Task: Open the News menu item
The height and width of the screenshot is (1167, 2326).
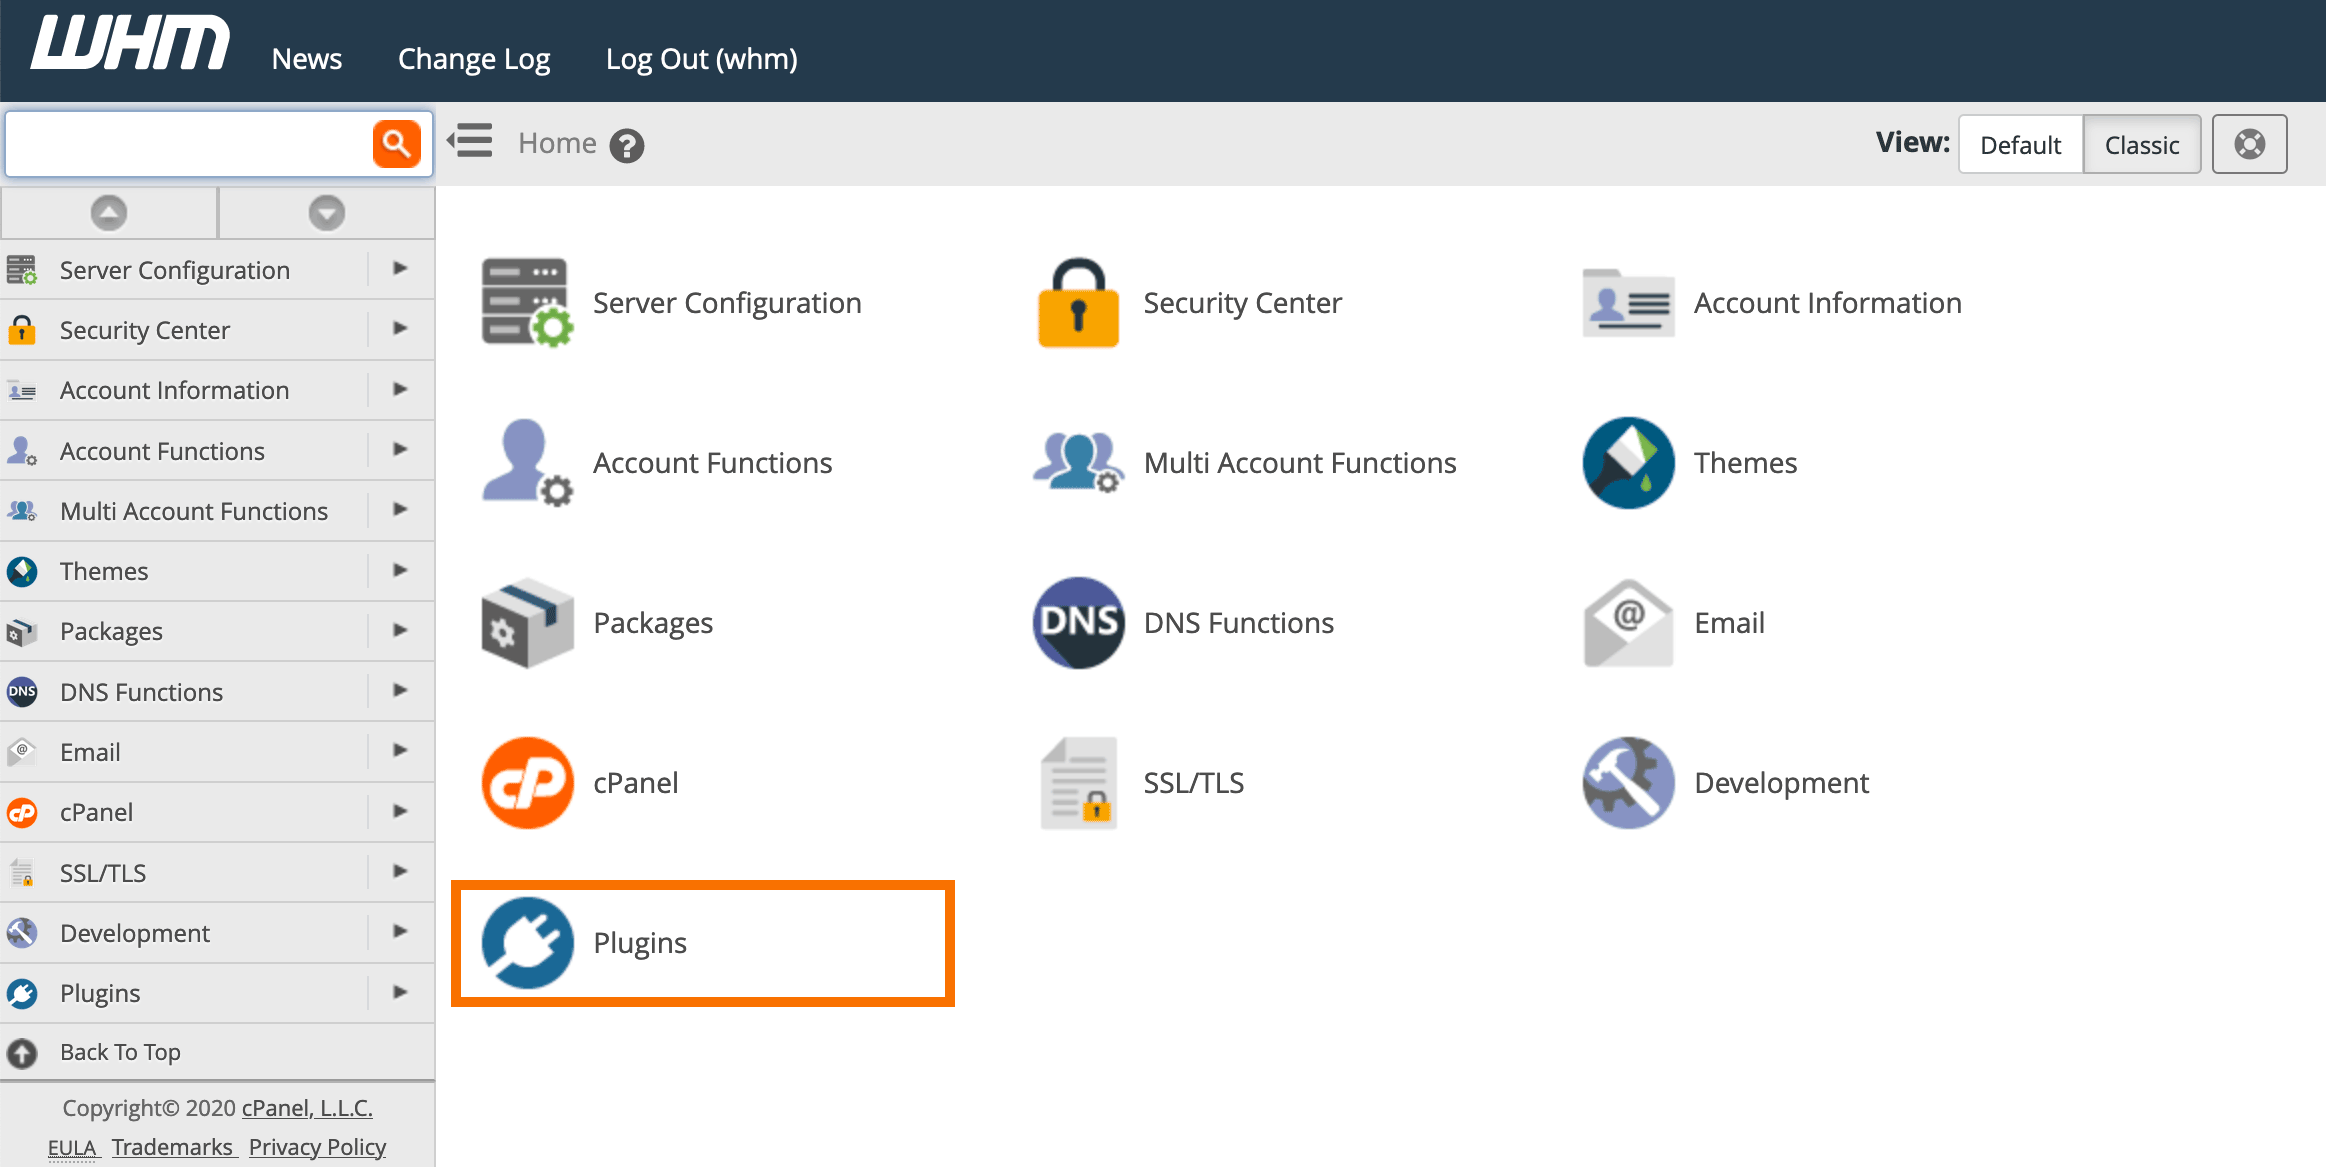Action: (x=306, y=59)
